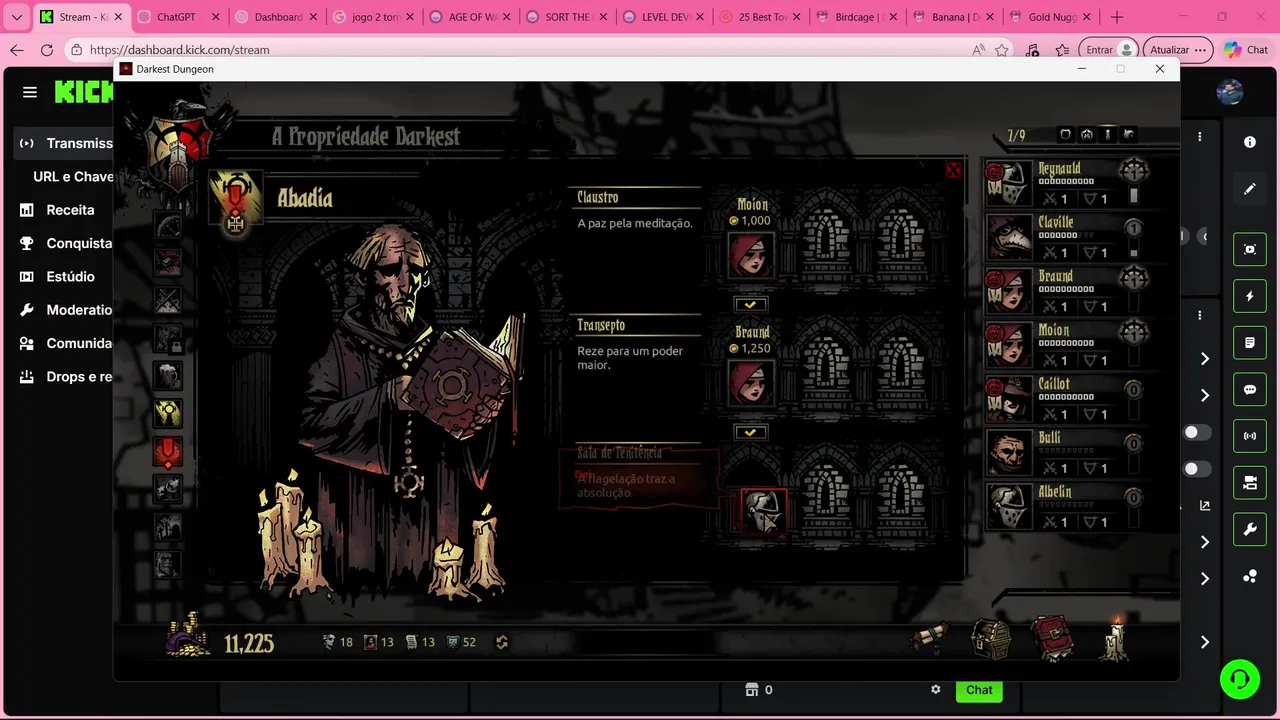The height and width of the screenshot is (720, 1280).
Task: Click the info icon in Kick right toolbar
Action: pyautogui.click(x=1250, y=142)
